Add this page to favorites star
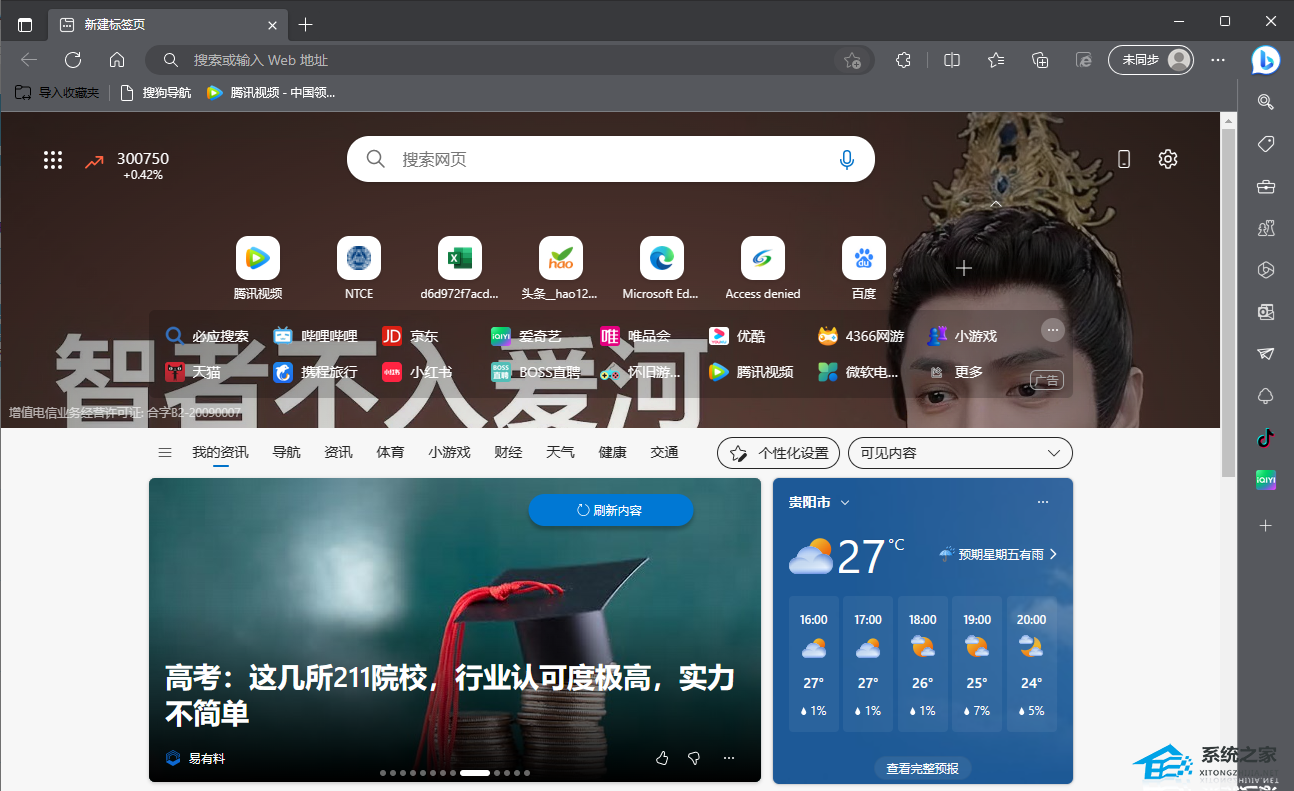 (852, 60)
